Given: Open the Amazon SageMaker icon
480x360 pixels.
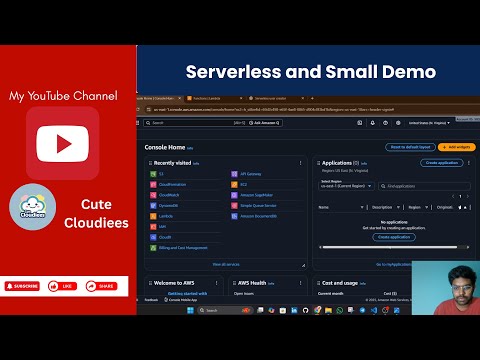Looking at the screenshot, I should 234,195.
